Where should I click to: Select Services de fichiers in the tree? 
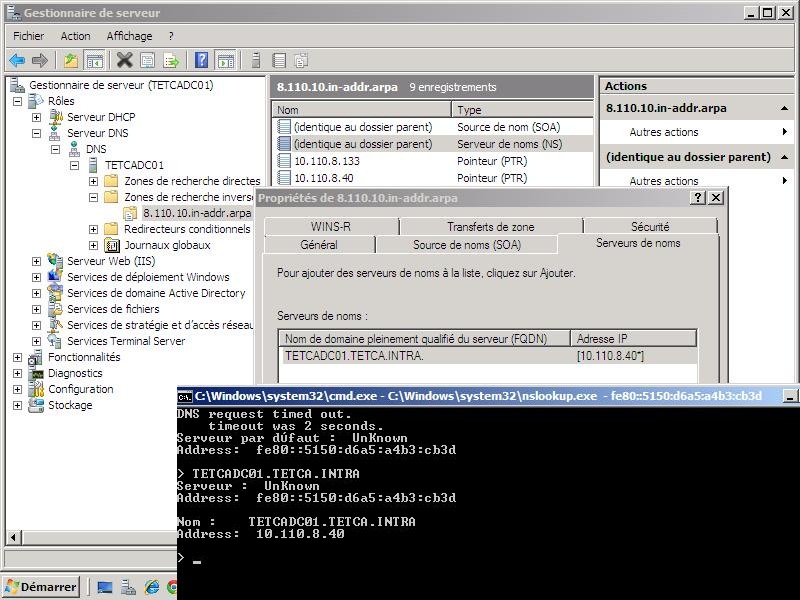[113, 309]
